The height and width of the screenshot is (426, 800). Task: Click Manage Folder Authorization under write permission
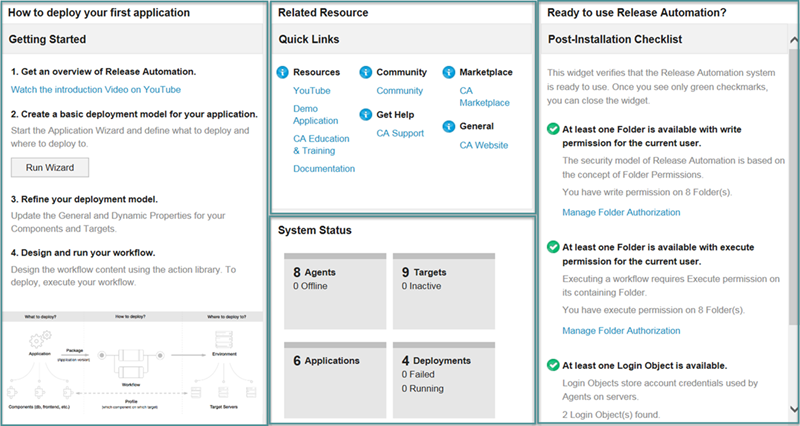click(x=621, y=213)
